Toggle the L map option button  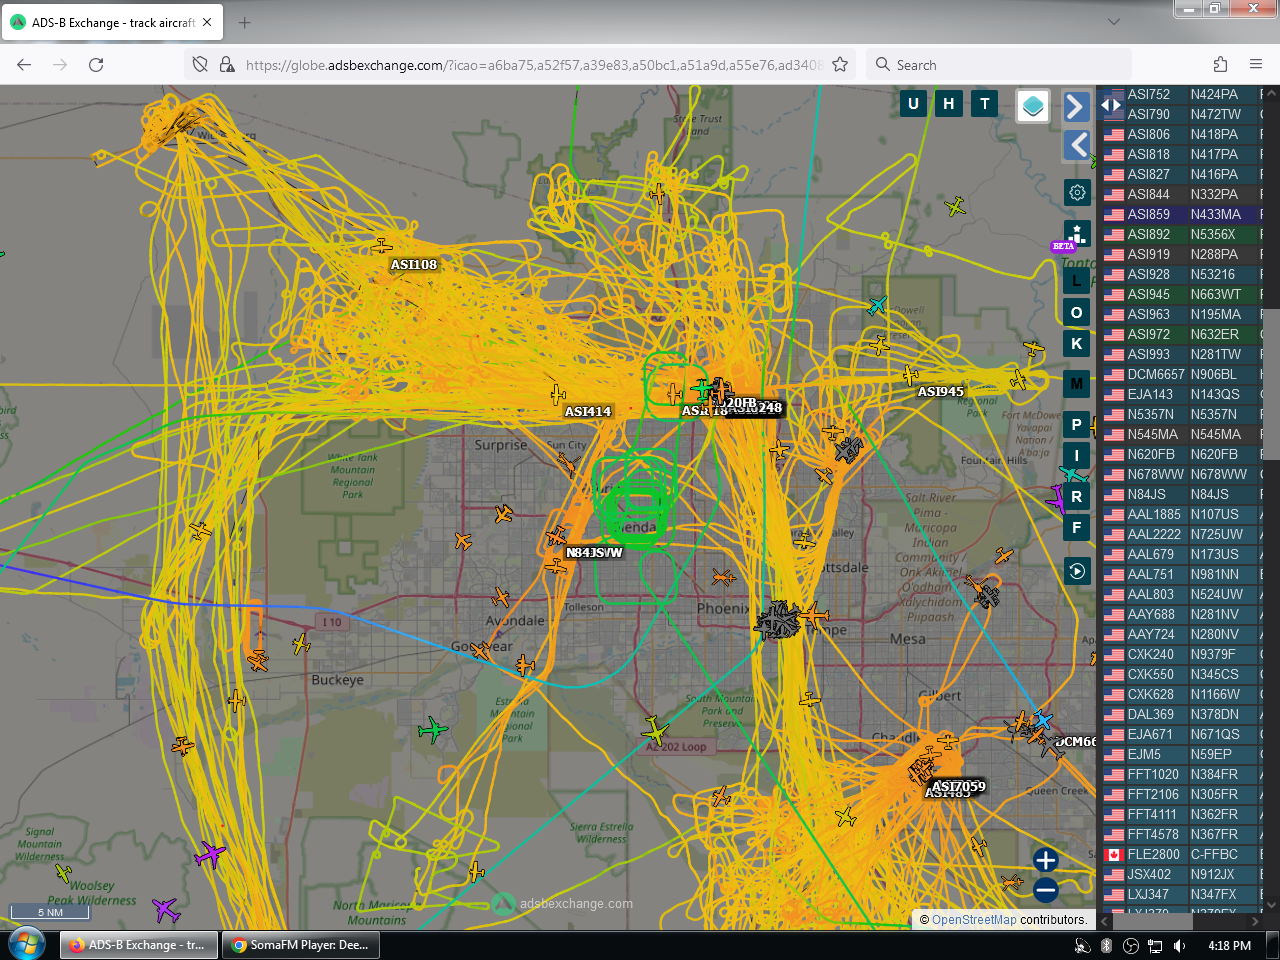tap(1077, 281)
